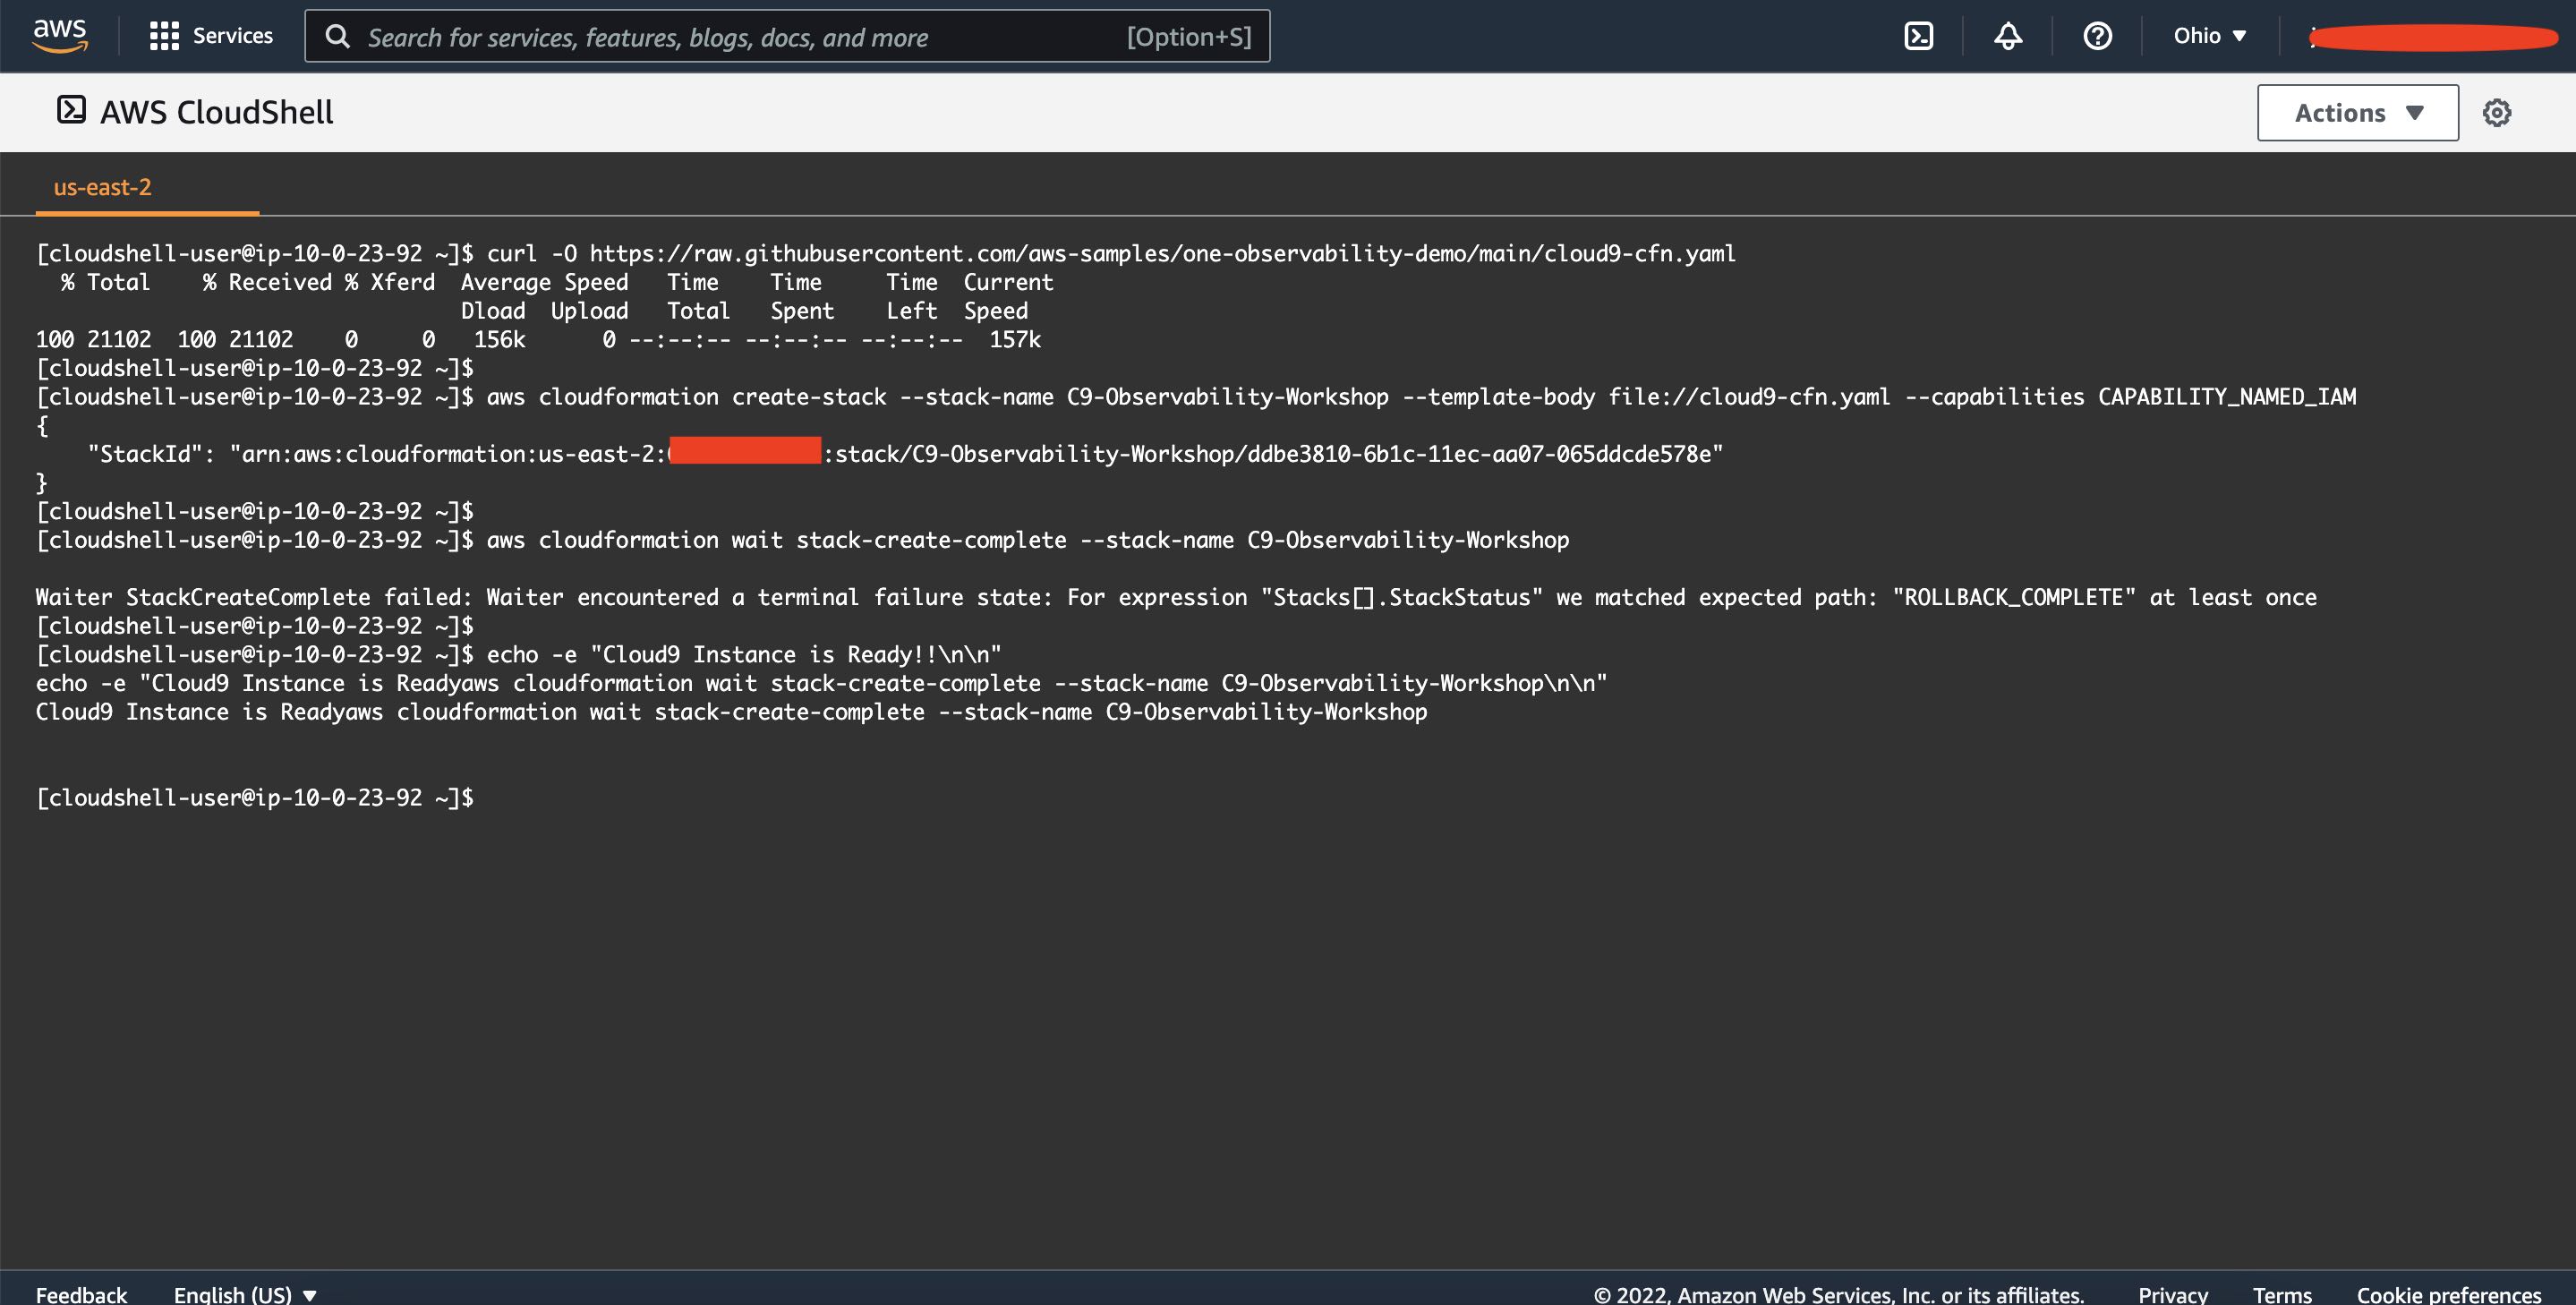The image size is (2576, 1305).
Task: Open the Services grid menu icon
Action: click(164, 36)
